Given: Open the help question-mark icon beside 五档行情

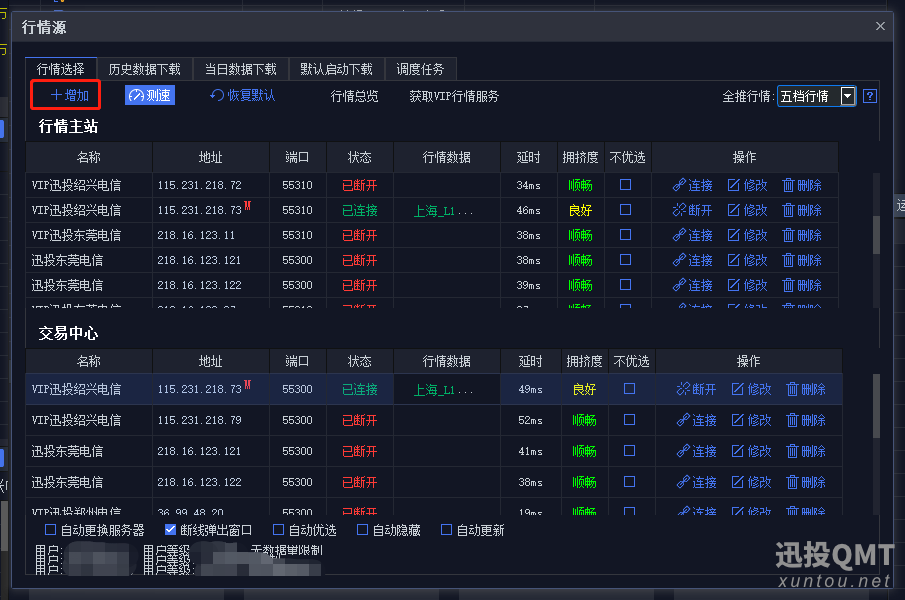Looking at the screenshot, I should coord(870,96).
